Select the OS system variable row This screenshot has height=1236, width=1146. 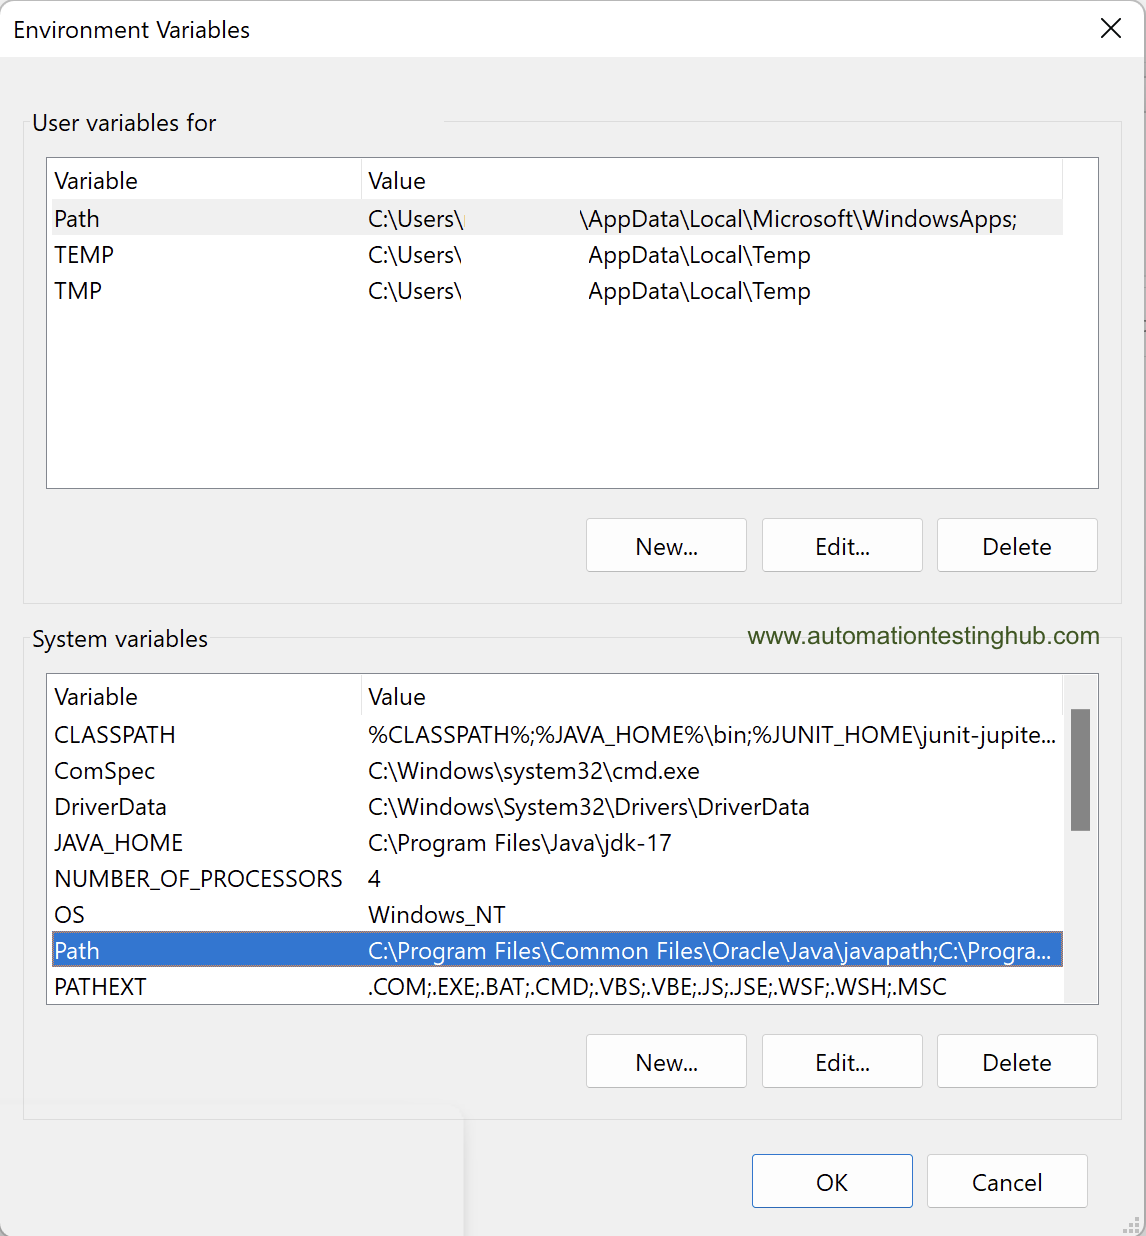[x=557, y=914]
